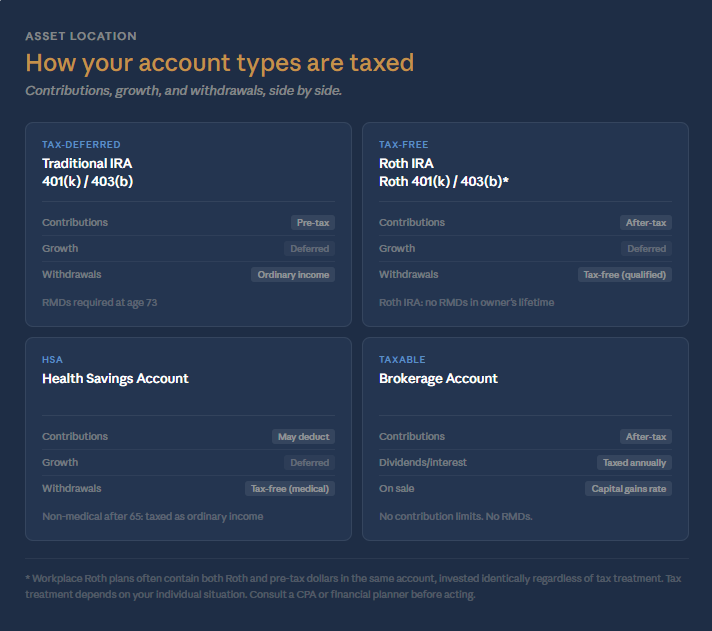The image size is (712, 631).
Task: Click the "Taxed annually" badge
Action: [x=634, y=463]
